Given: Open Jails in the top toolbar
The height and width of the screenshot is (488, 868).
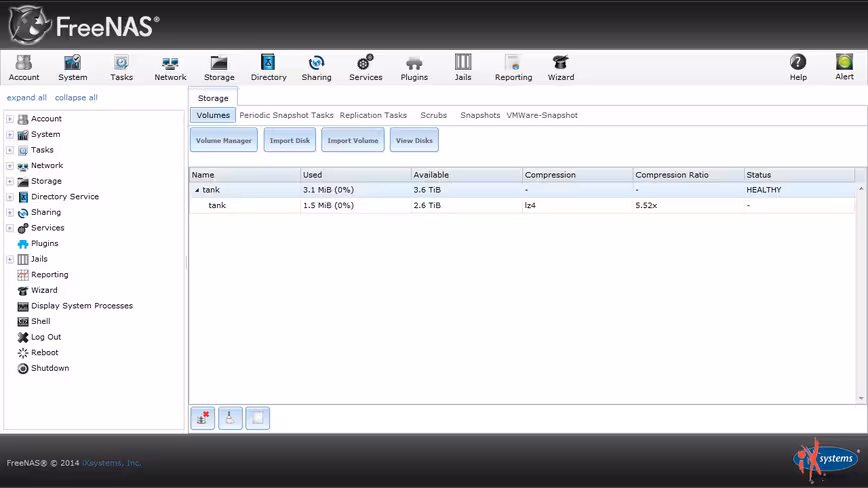Looking at the screenshot, I should pyautogui.click(x=463, y=68).
